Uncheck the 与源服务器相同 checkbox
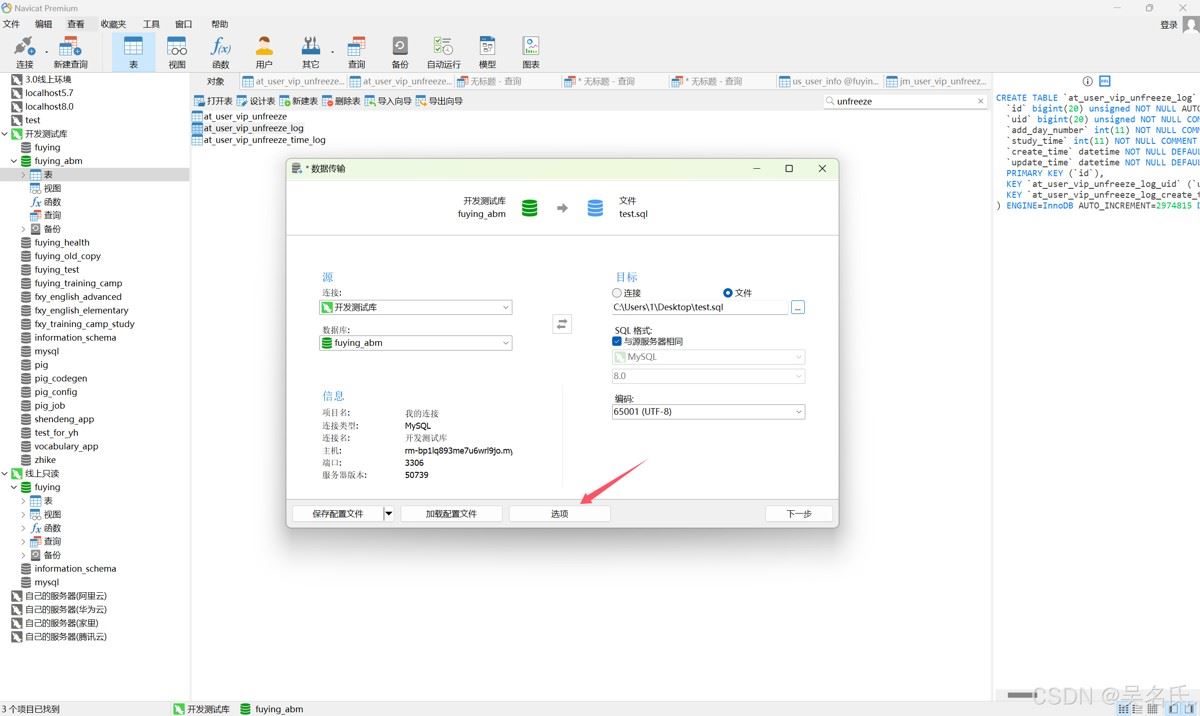 [618, 341]
